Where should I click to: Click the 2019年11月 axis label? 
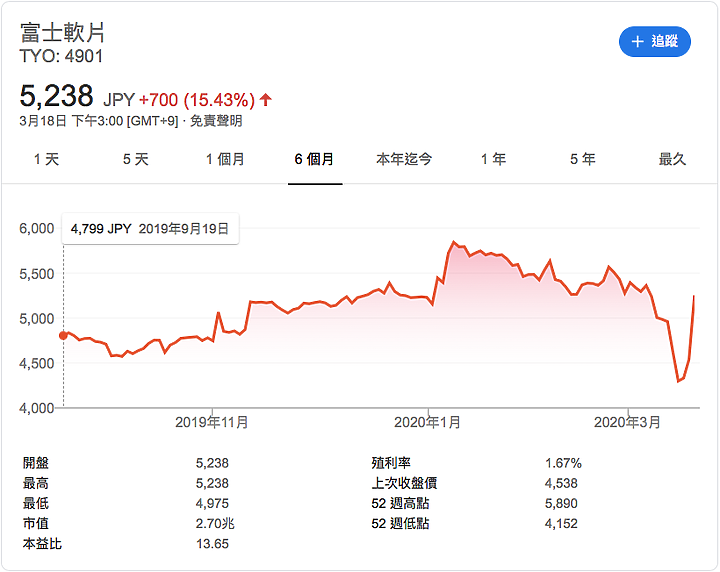click(212, 422)
